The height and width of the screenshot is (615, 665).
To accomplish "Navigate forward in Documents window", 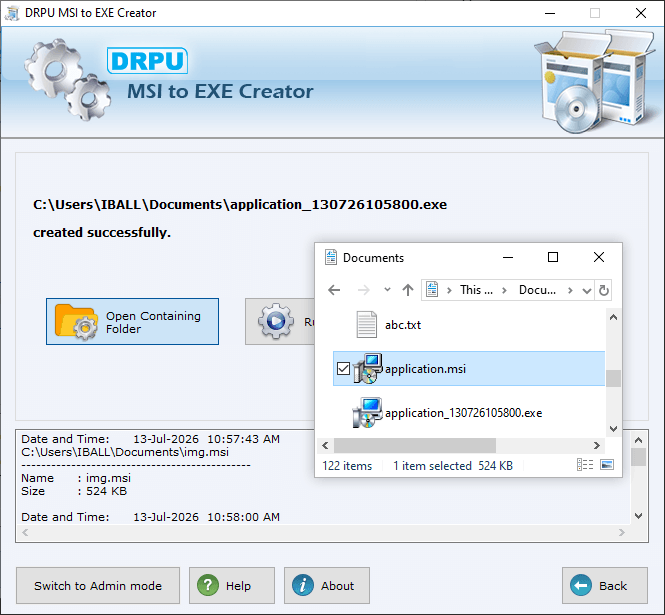I will pyautogui.click(x=363, y=290).
